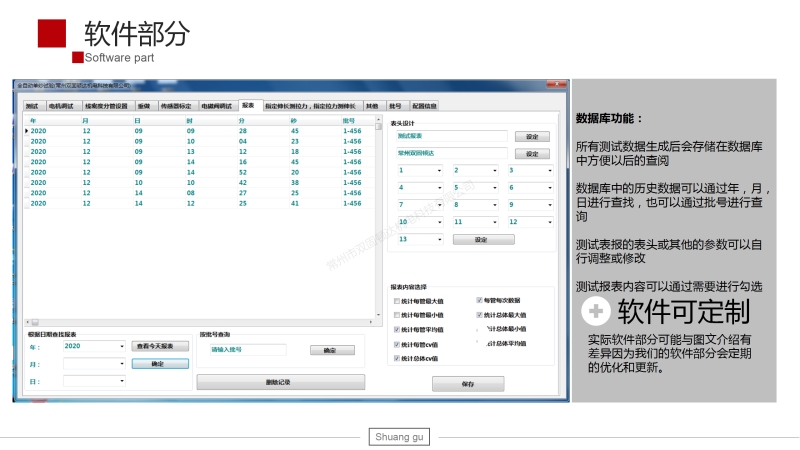This screenshot has width=800, height=450.
Task: Open the 电机调试 tab
Action: click(x=62, y=105)
